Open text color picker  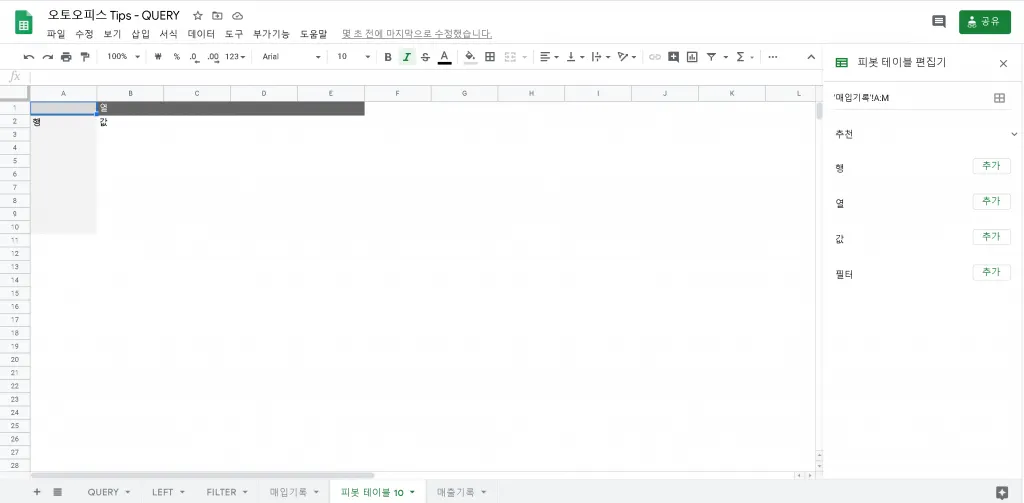pyautogui.click(x=444, y=57)
